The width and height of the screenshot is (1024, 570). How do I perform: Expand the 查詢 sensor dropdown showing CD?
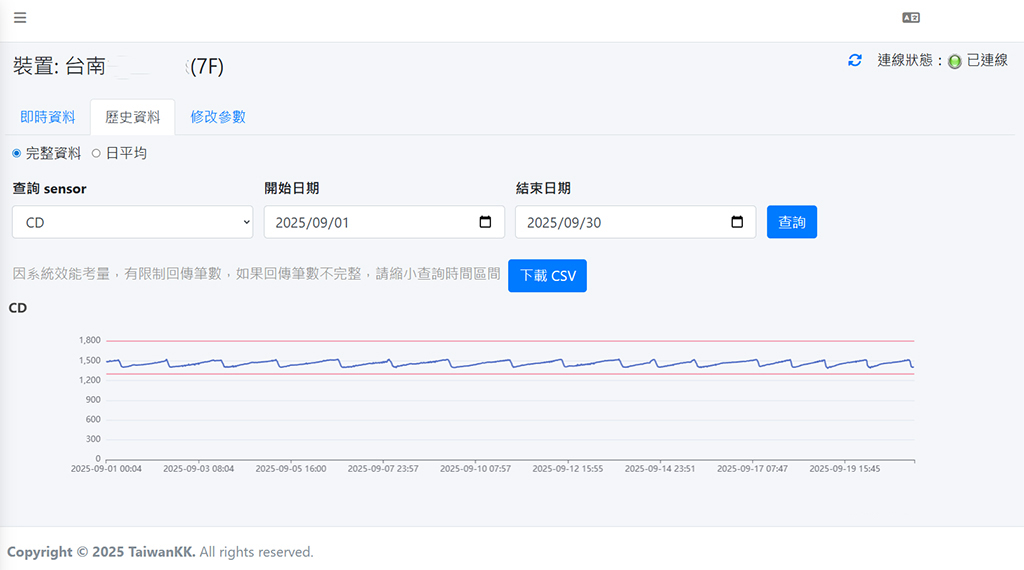tap(132, 222)
